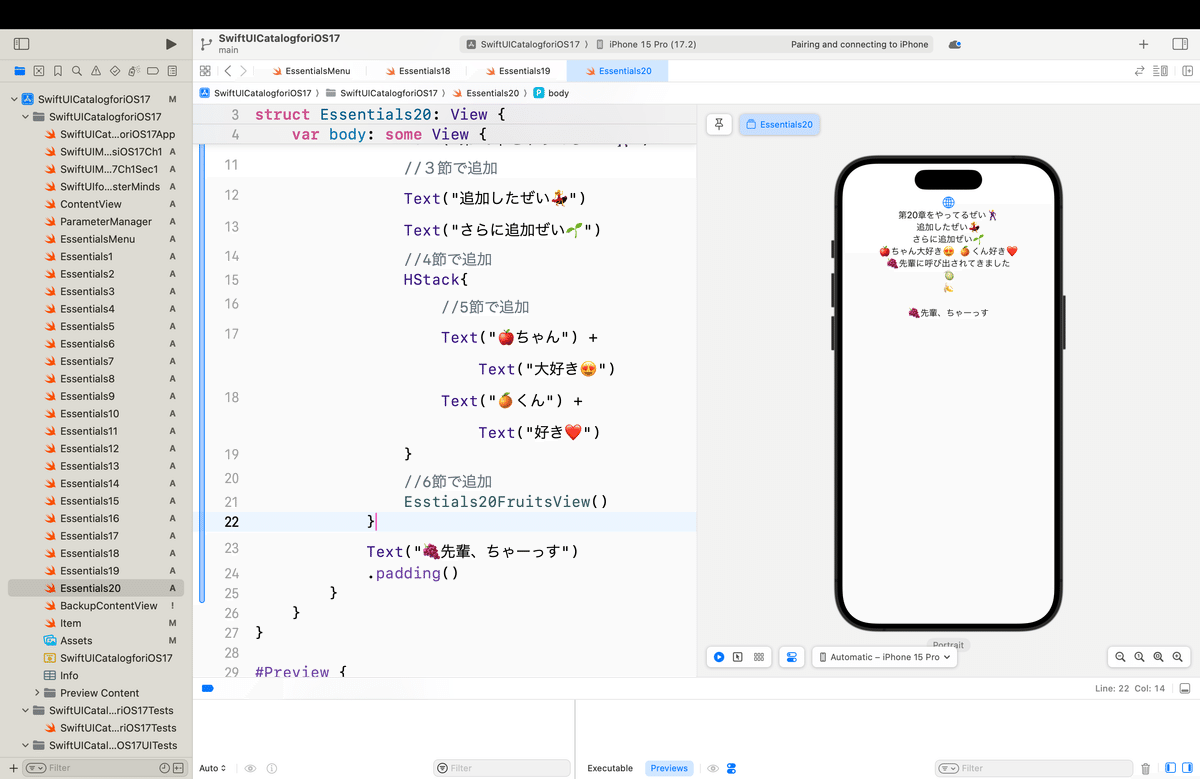The width and height of the screenshot is (1200, 779).
Task: Open Essentials20 file in jump bar
Action: (x=485, y=93)
